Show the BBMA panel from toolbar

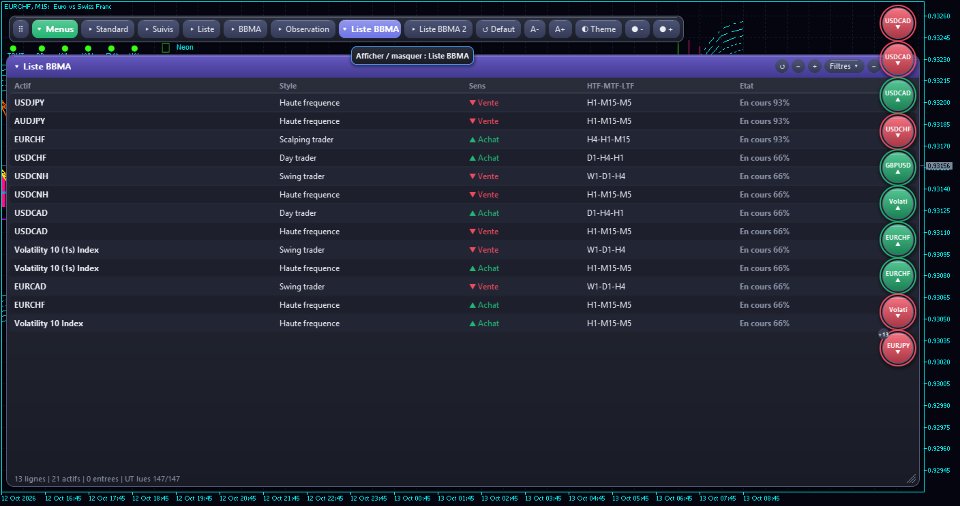(246, 29)
